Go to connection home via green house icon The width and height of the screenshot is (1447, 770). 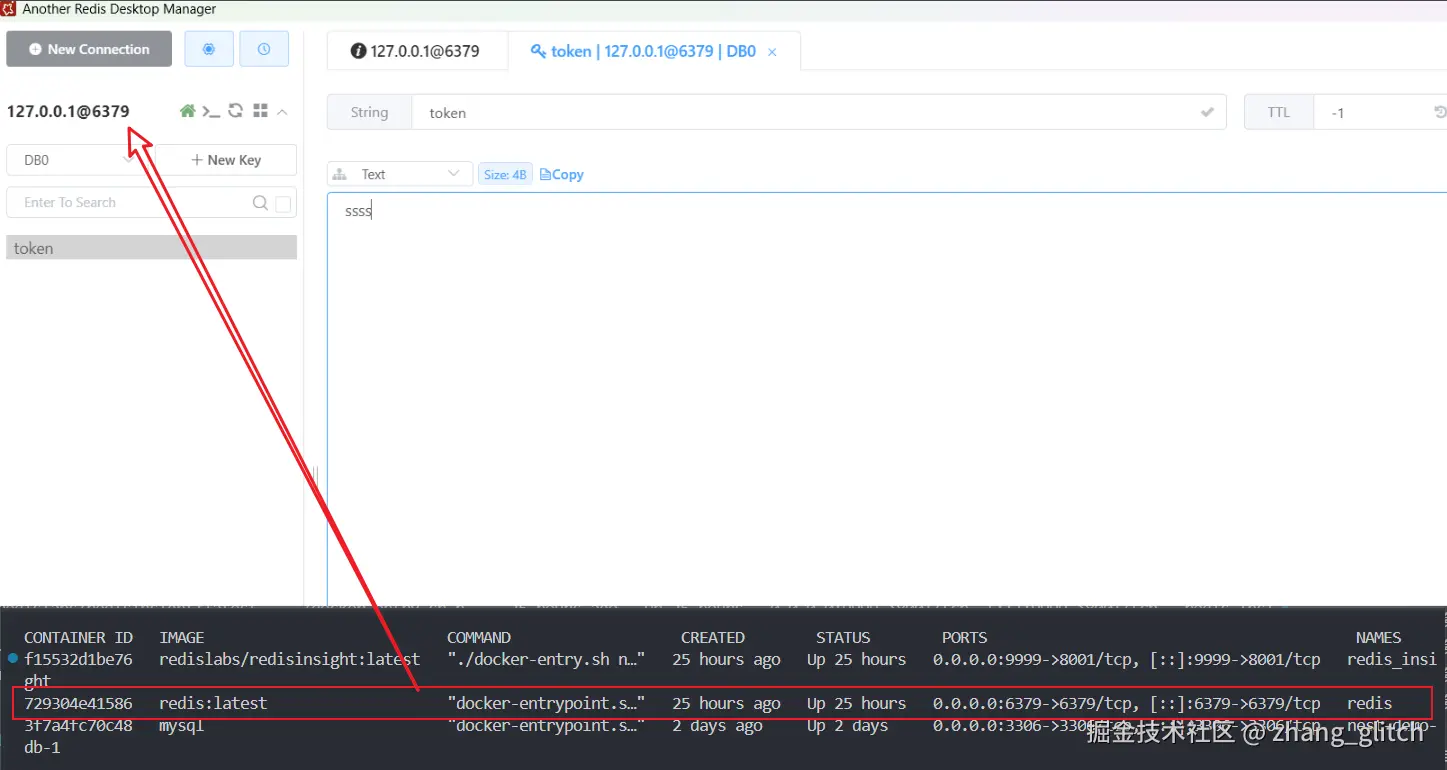point(187,111)
